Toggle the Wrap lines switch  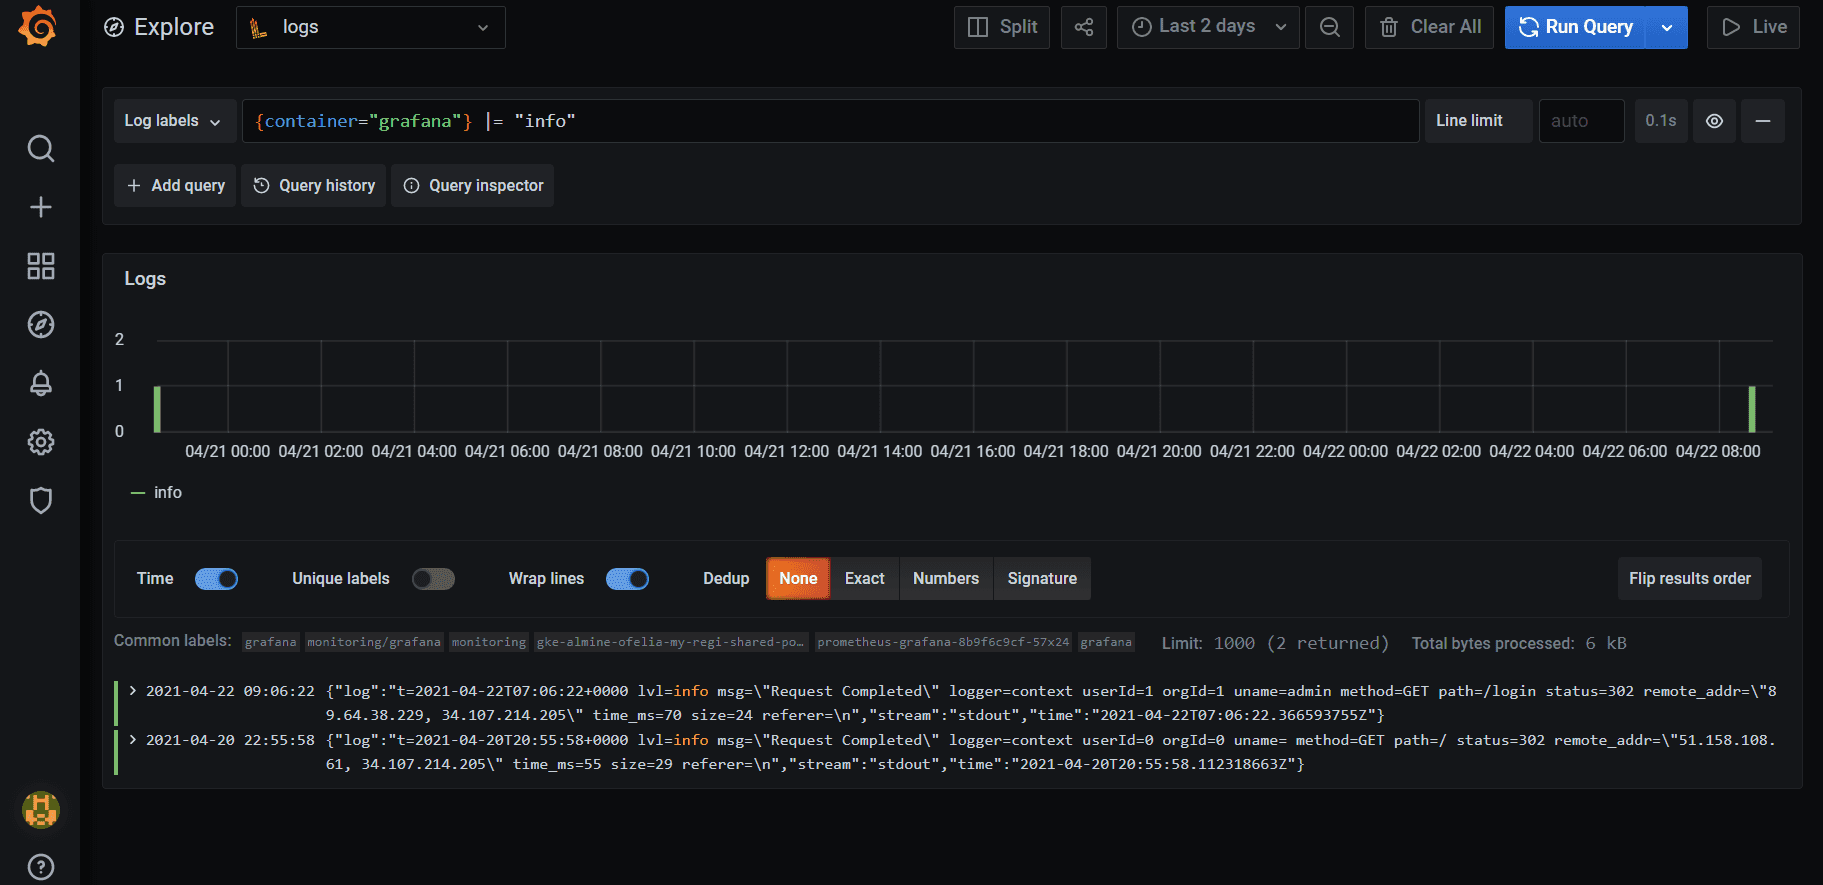tap(627, 579)
